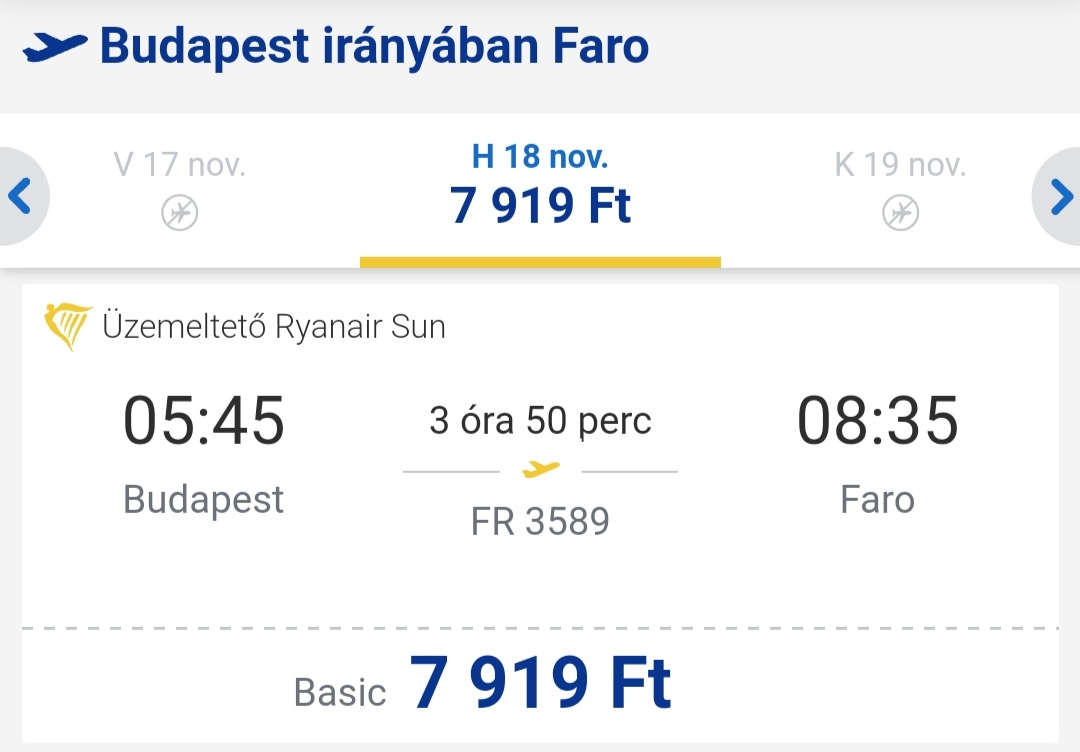The width and height of the screenshot is (1080, 752).
Task: Select the V 17 nov. date tab
Action: 180,191
